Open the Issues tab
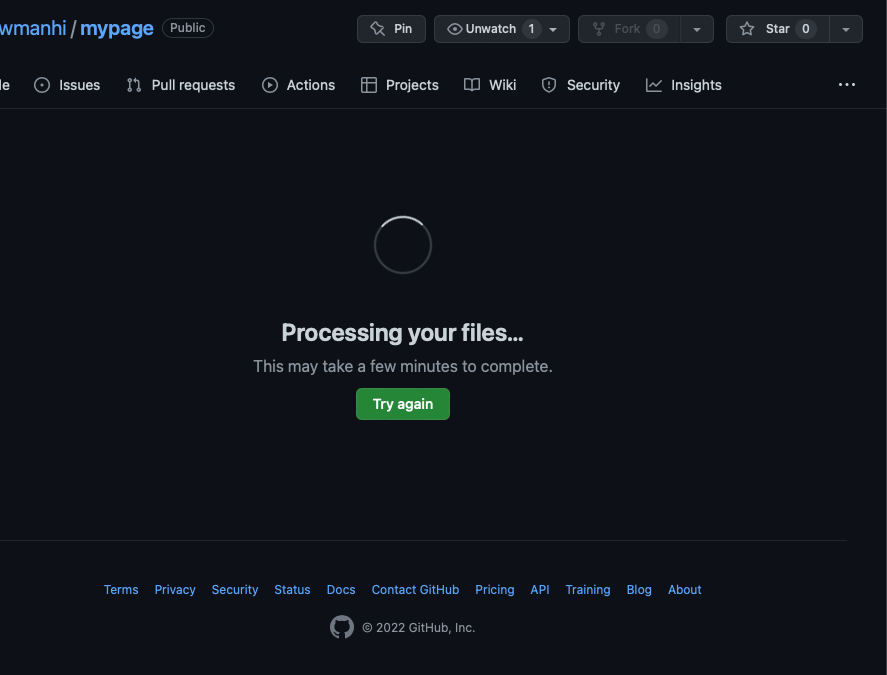The image size is (887, 675). [67, 85]
